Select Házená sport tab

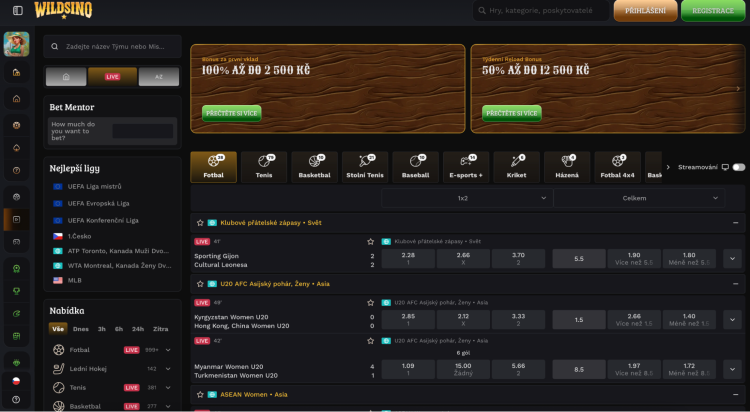tap(567, 167)
